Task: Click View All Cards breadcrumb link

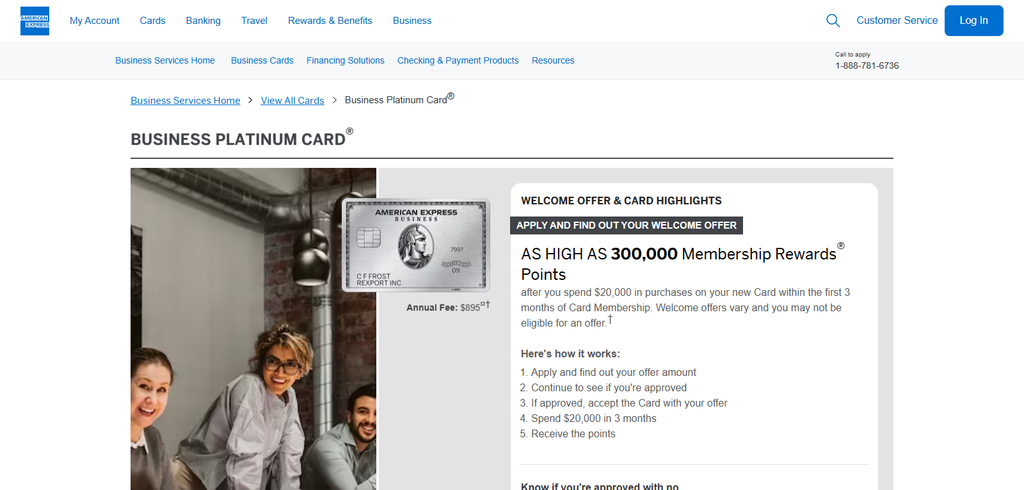Action: click(293, 101)
